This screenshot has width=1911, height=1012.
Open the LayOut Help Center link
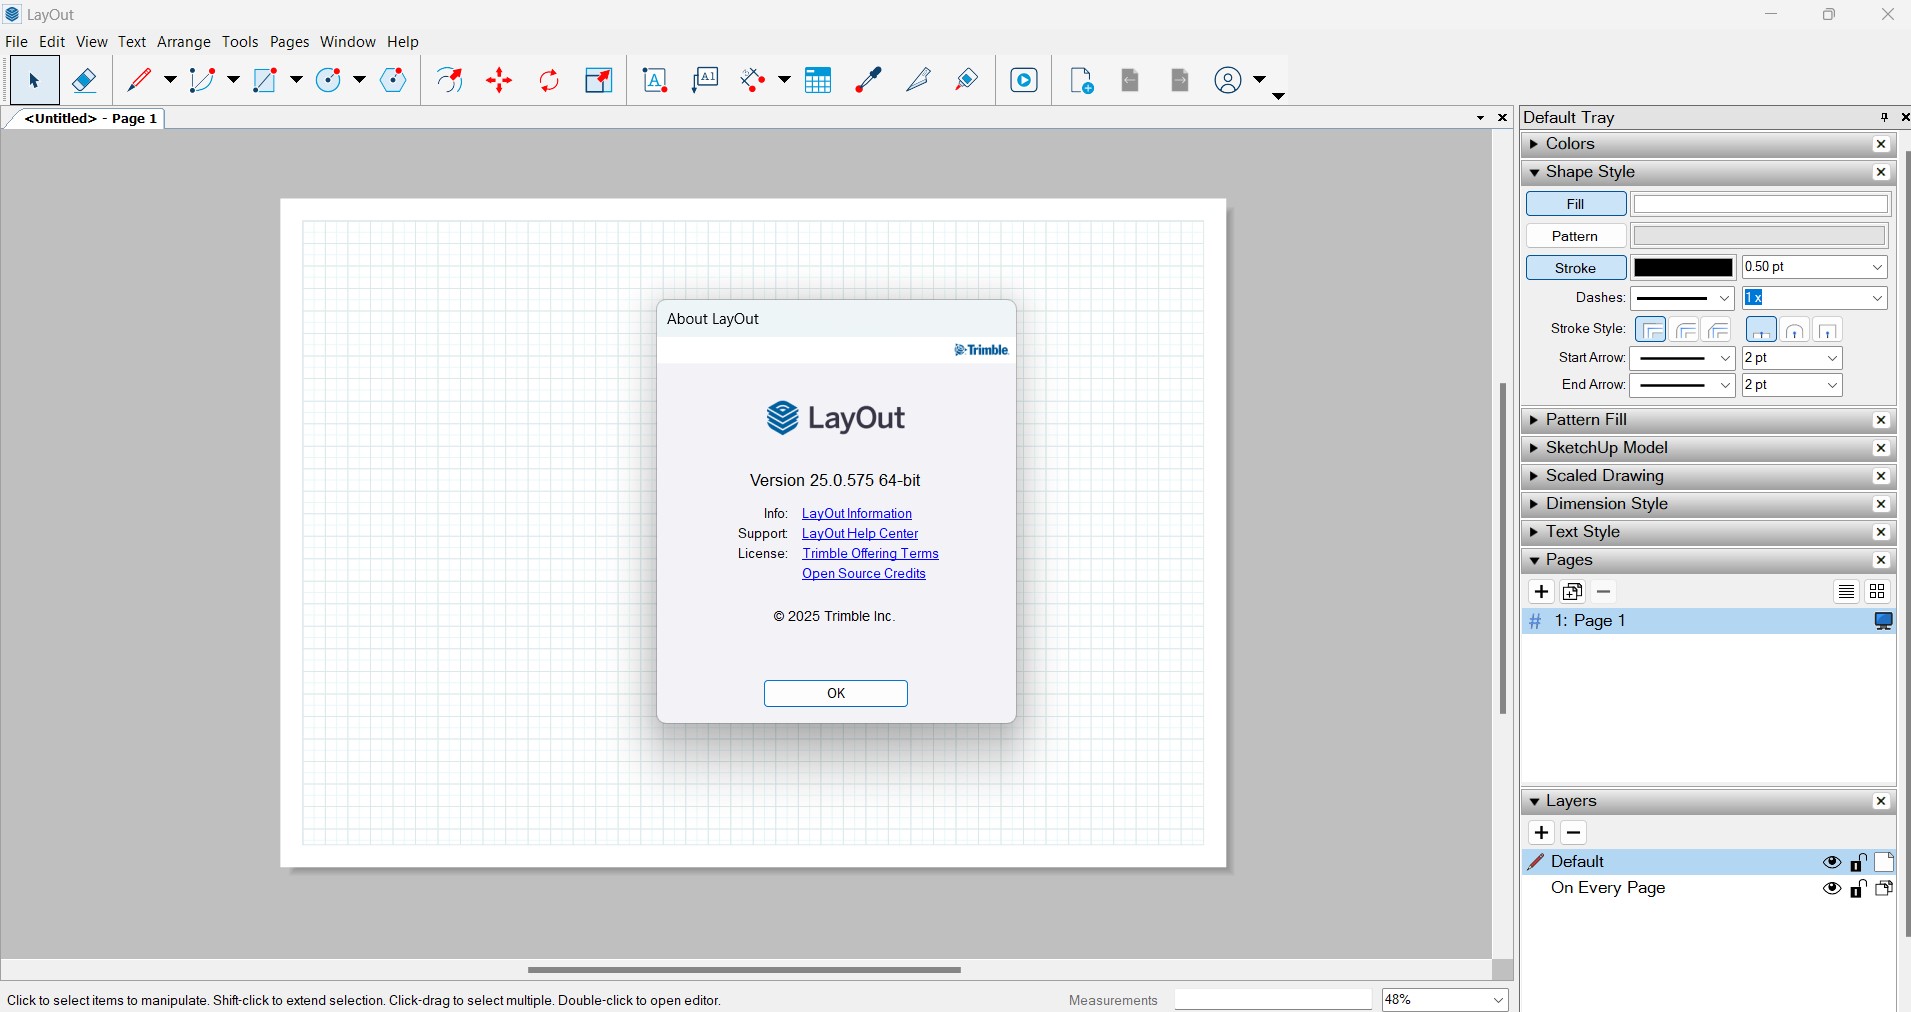point(860,534)
